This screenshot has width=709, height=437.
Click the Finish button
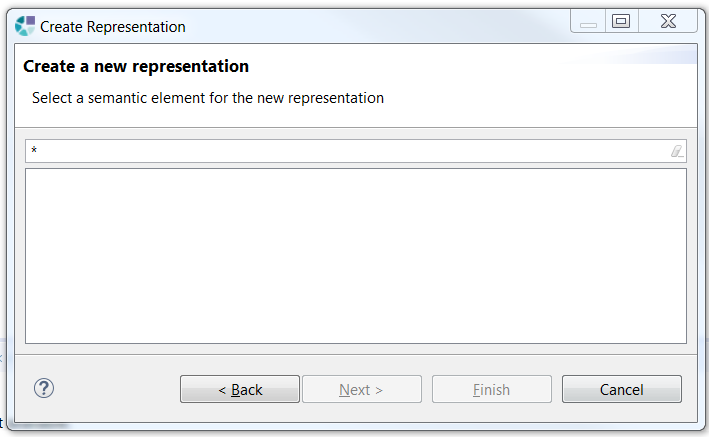[491, 389]
